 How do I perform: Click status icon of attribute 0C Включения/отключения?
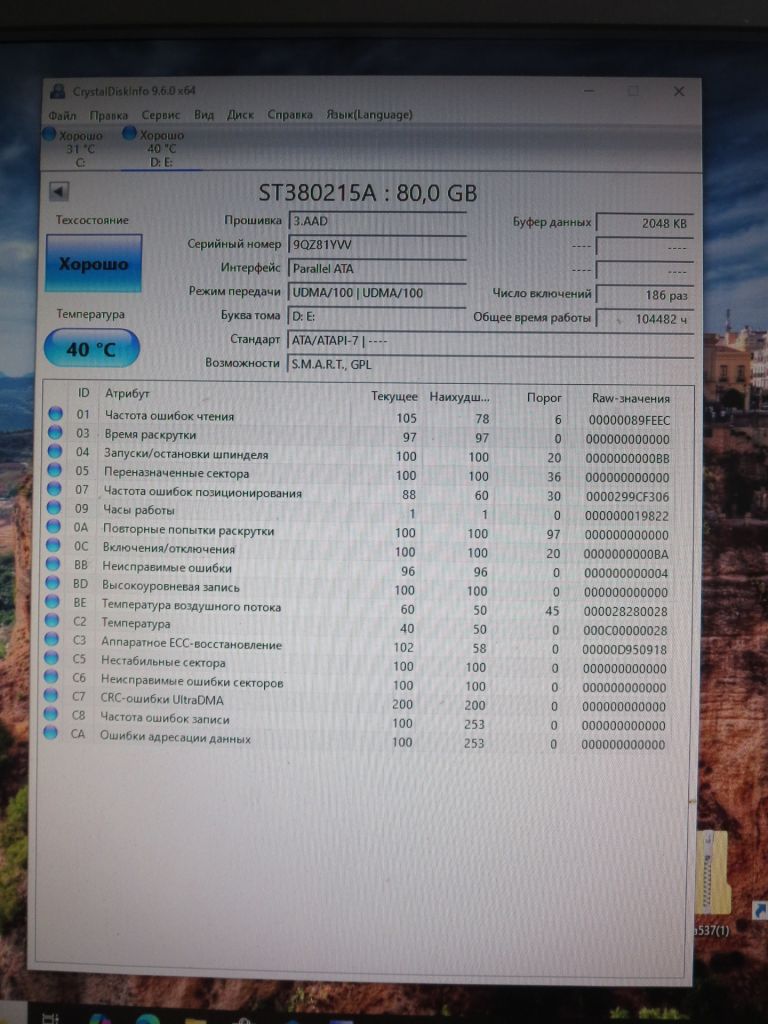(53, 545)
